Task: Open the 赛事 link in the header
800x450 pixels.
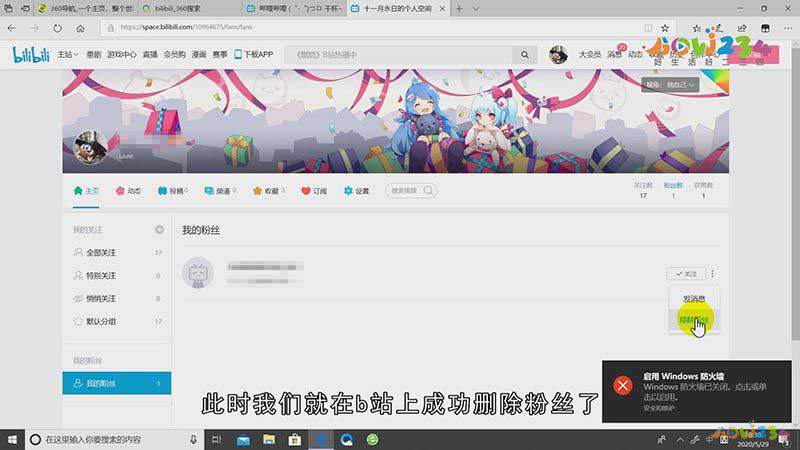Action: point(220,54)
